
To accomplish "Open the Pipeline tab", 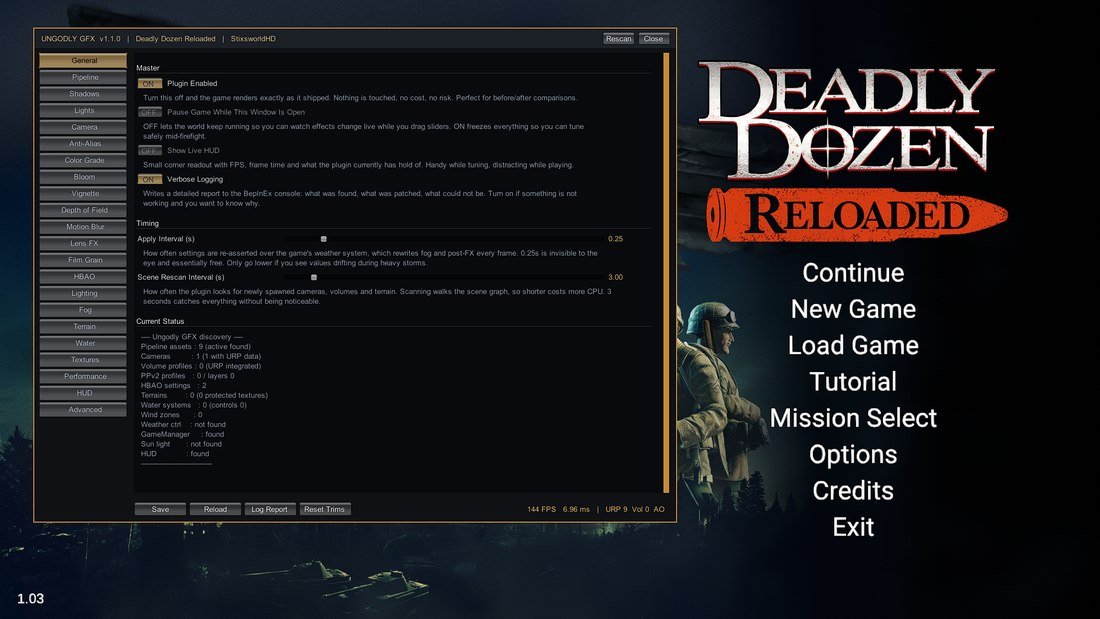I will click(x=83, y=77).
